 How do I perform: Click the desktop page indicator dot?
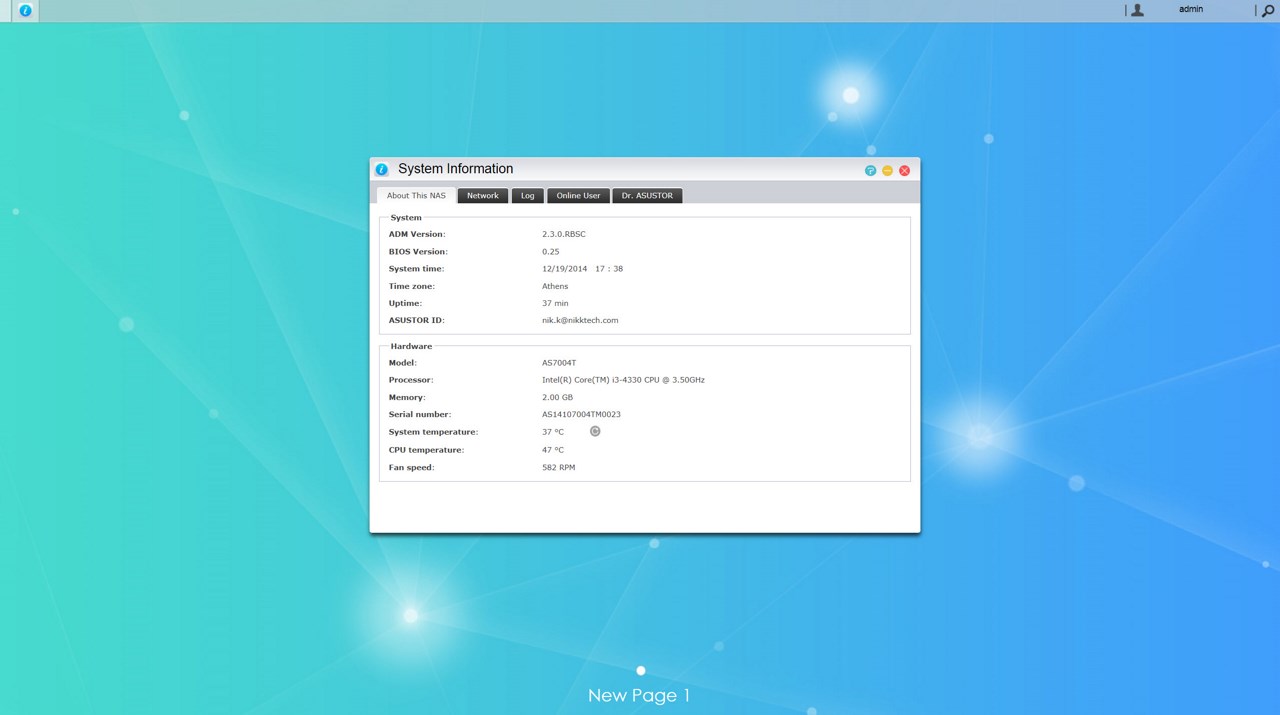(641, 670)
